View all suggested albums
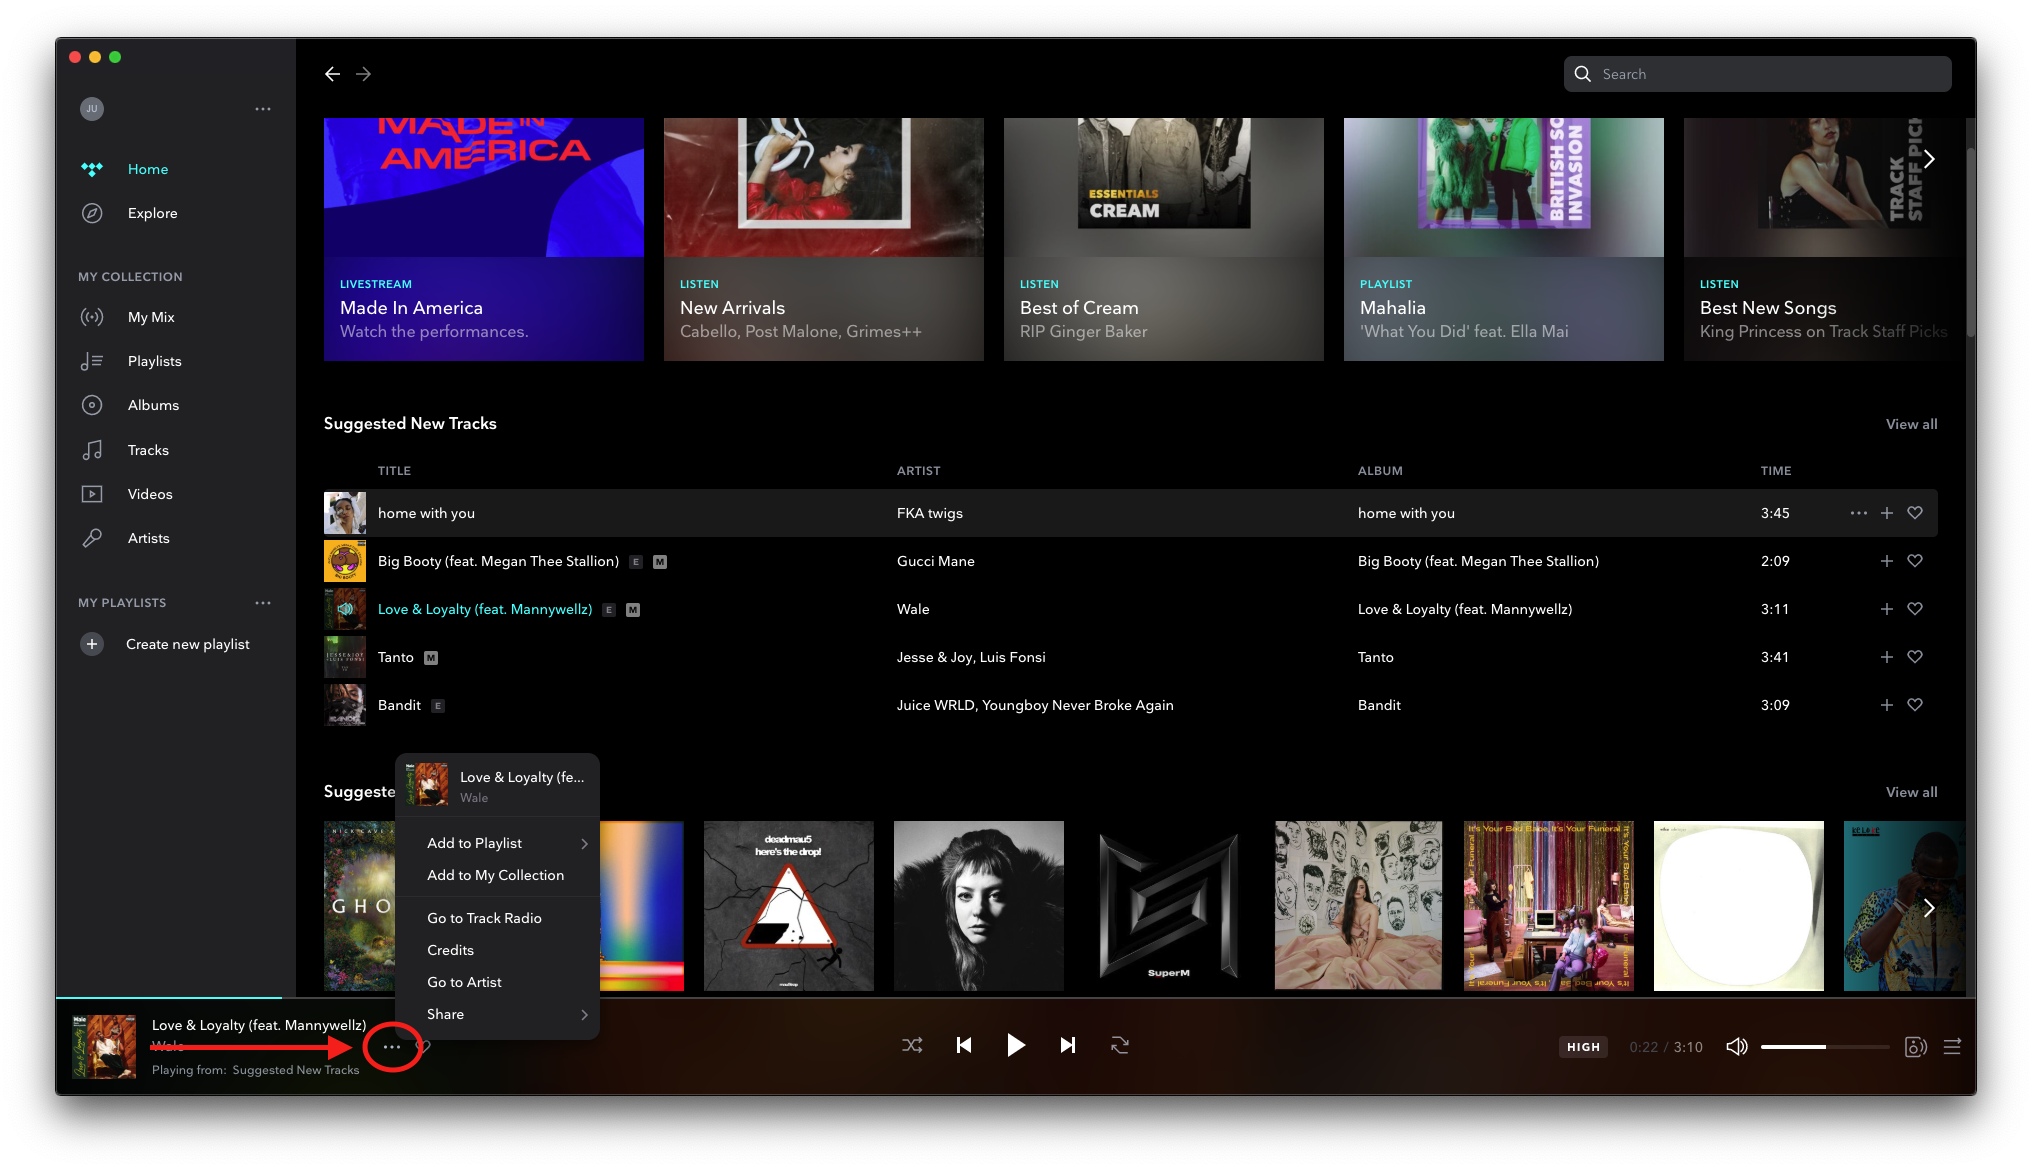Image resolution: width=2032 pixels, height=1169 pixels. pyautogui.click(x=1911, y=792)
